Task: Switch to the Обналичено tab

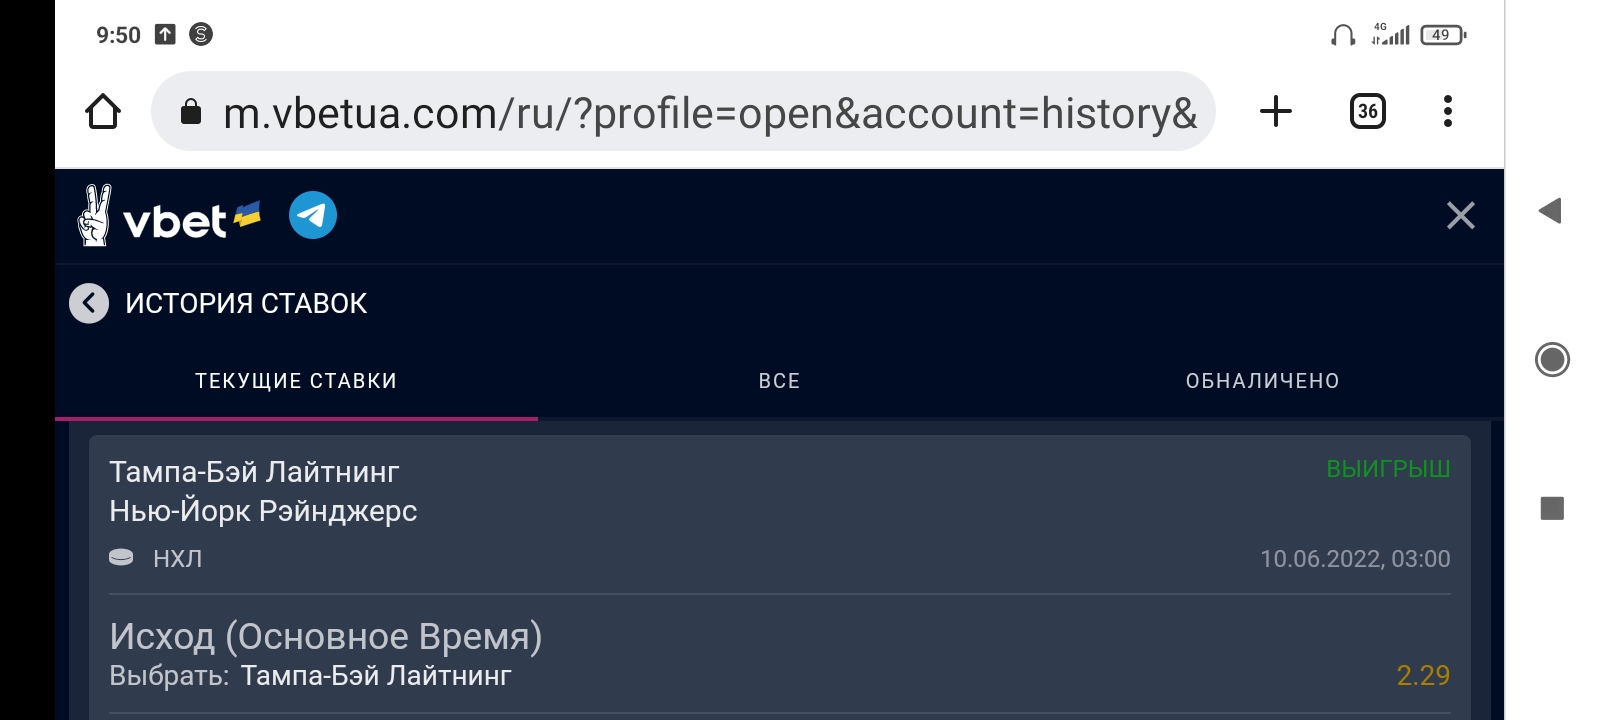Action: pyautogui.click(x=1262, y=381)
